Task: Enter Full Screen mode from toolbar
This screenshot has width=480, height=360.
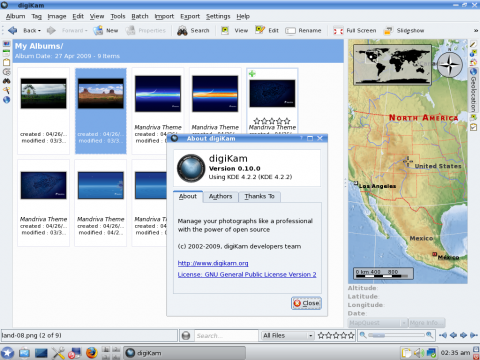Action: point(355,31)
